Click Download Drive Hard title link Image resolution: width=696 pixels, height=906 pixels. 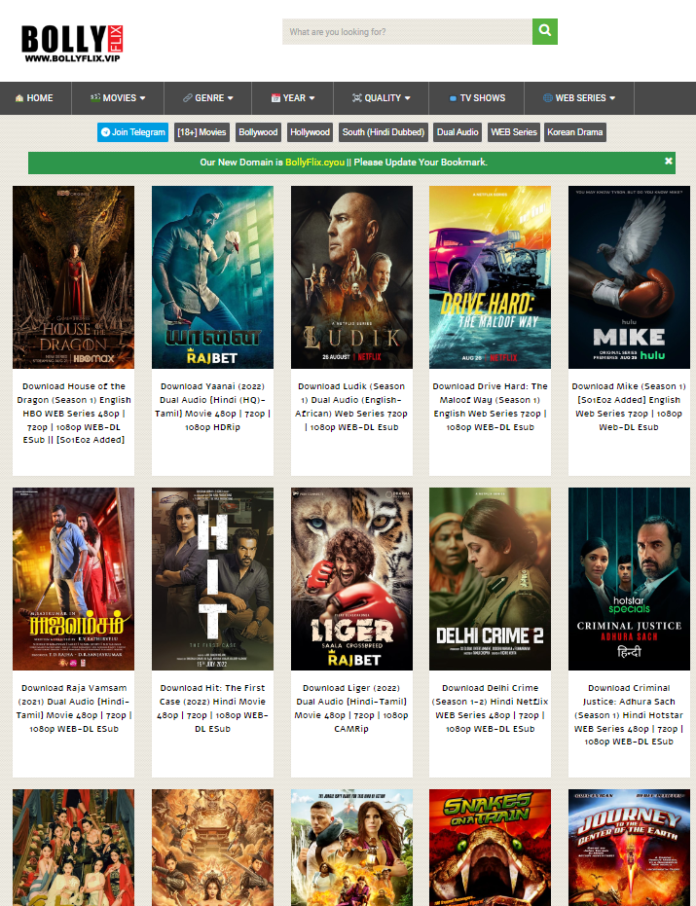490,407
